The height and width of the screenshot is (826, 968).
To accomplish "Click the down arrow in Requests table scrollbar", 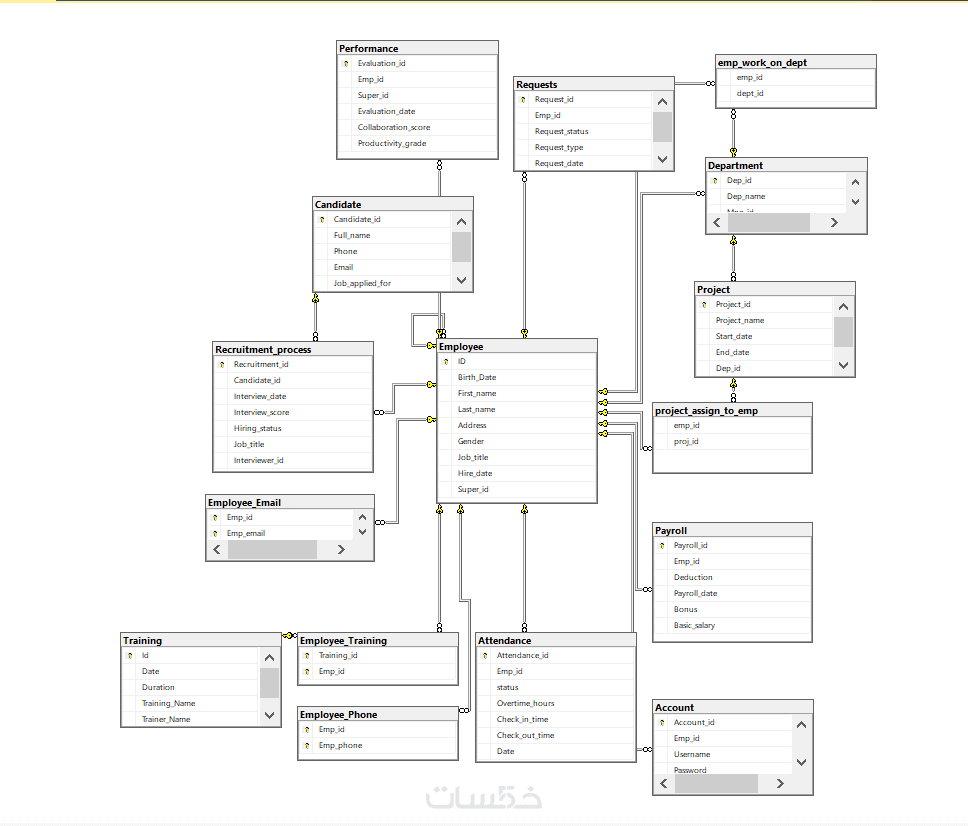I will pyautogui.click(x=662, y=159).
